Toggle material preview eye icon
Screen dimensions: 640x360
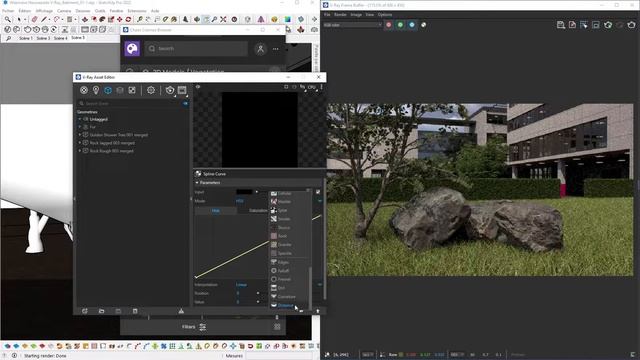(x=198, y=87)
